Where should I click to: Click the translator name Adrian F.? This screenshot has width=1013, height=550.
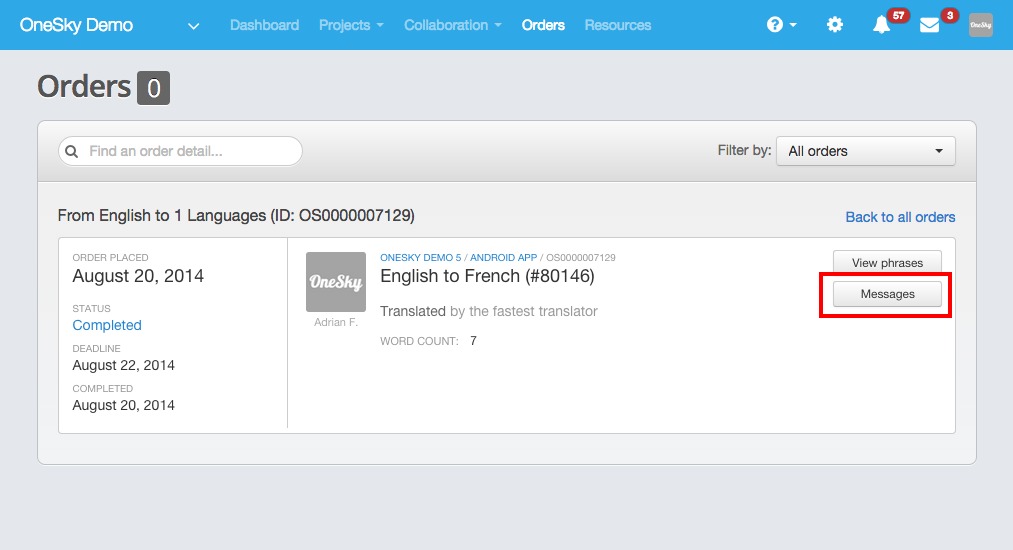pos(336,322)
